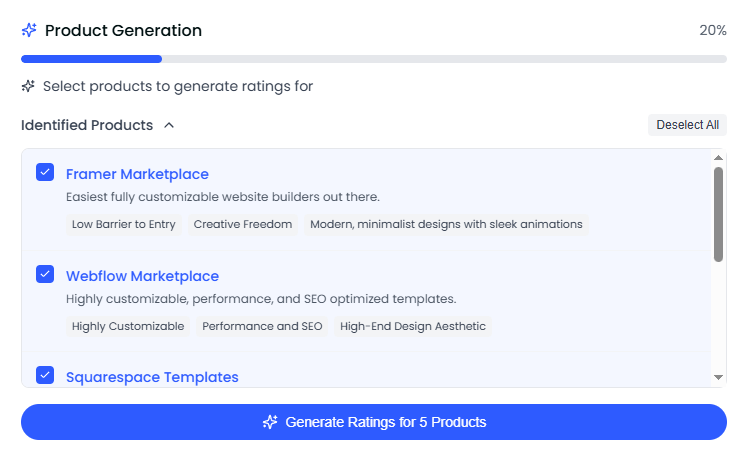
Task: Open the Squarespace Templates link
Action: (x=152, y=377)
